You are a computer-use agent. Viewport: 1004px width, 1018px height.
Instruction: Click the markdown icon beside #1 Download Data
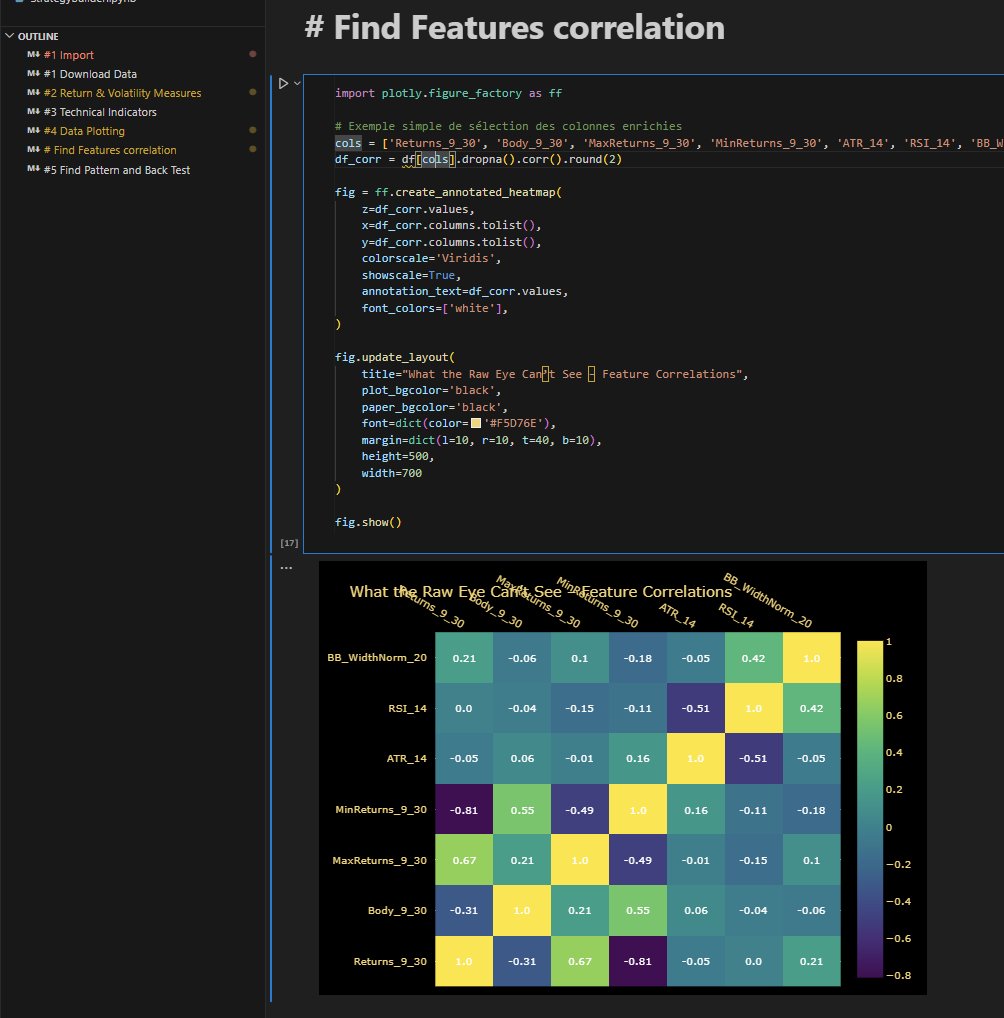point(33,73)
